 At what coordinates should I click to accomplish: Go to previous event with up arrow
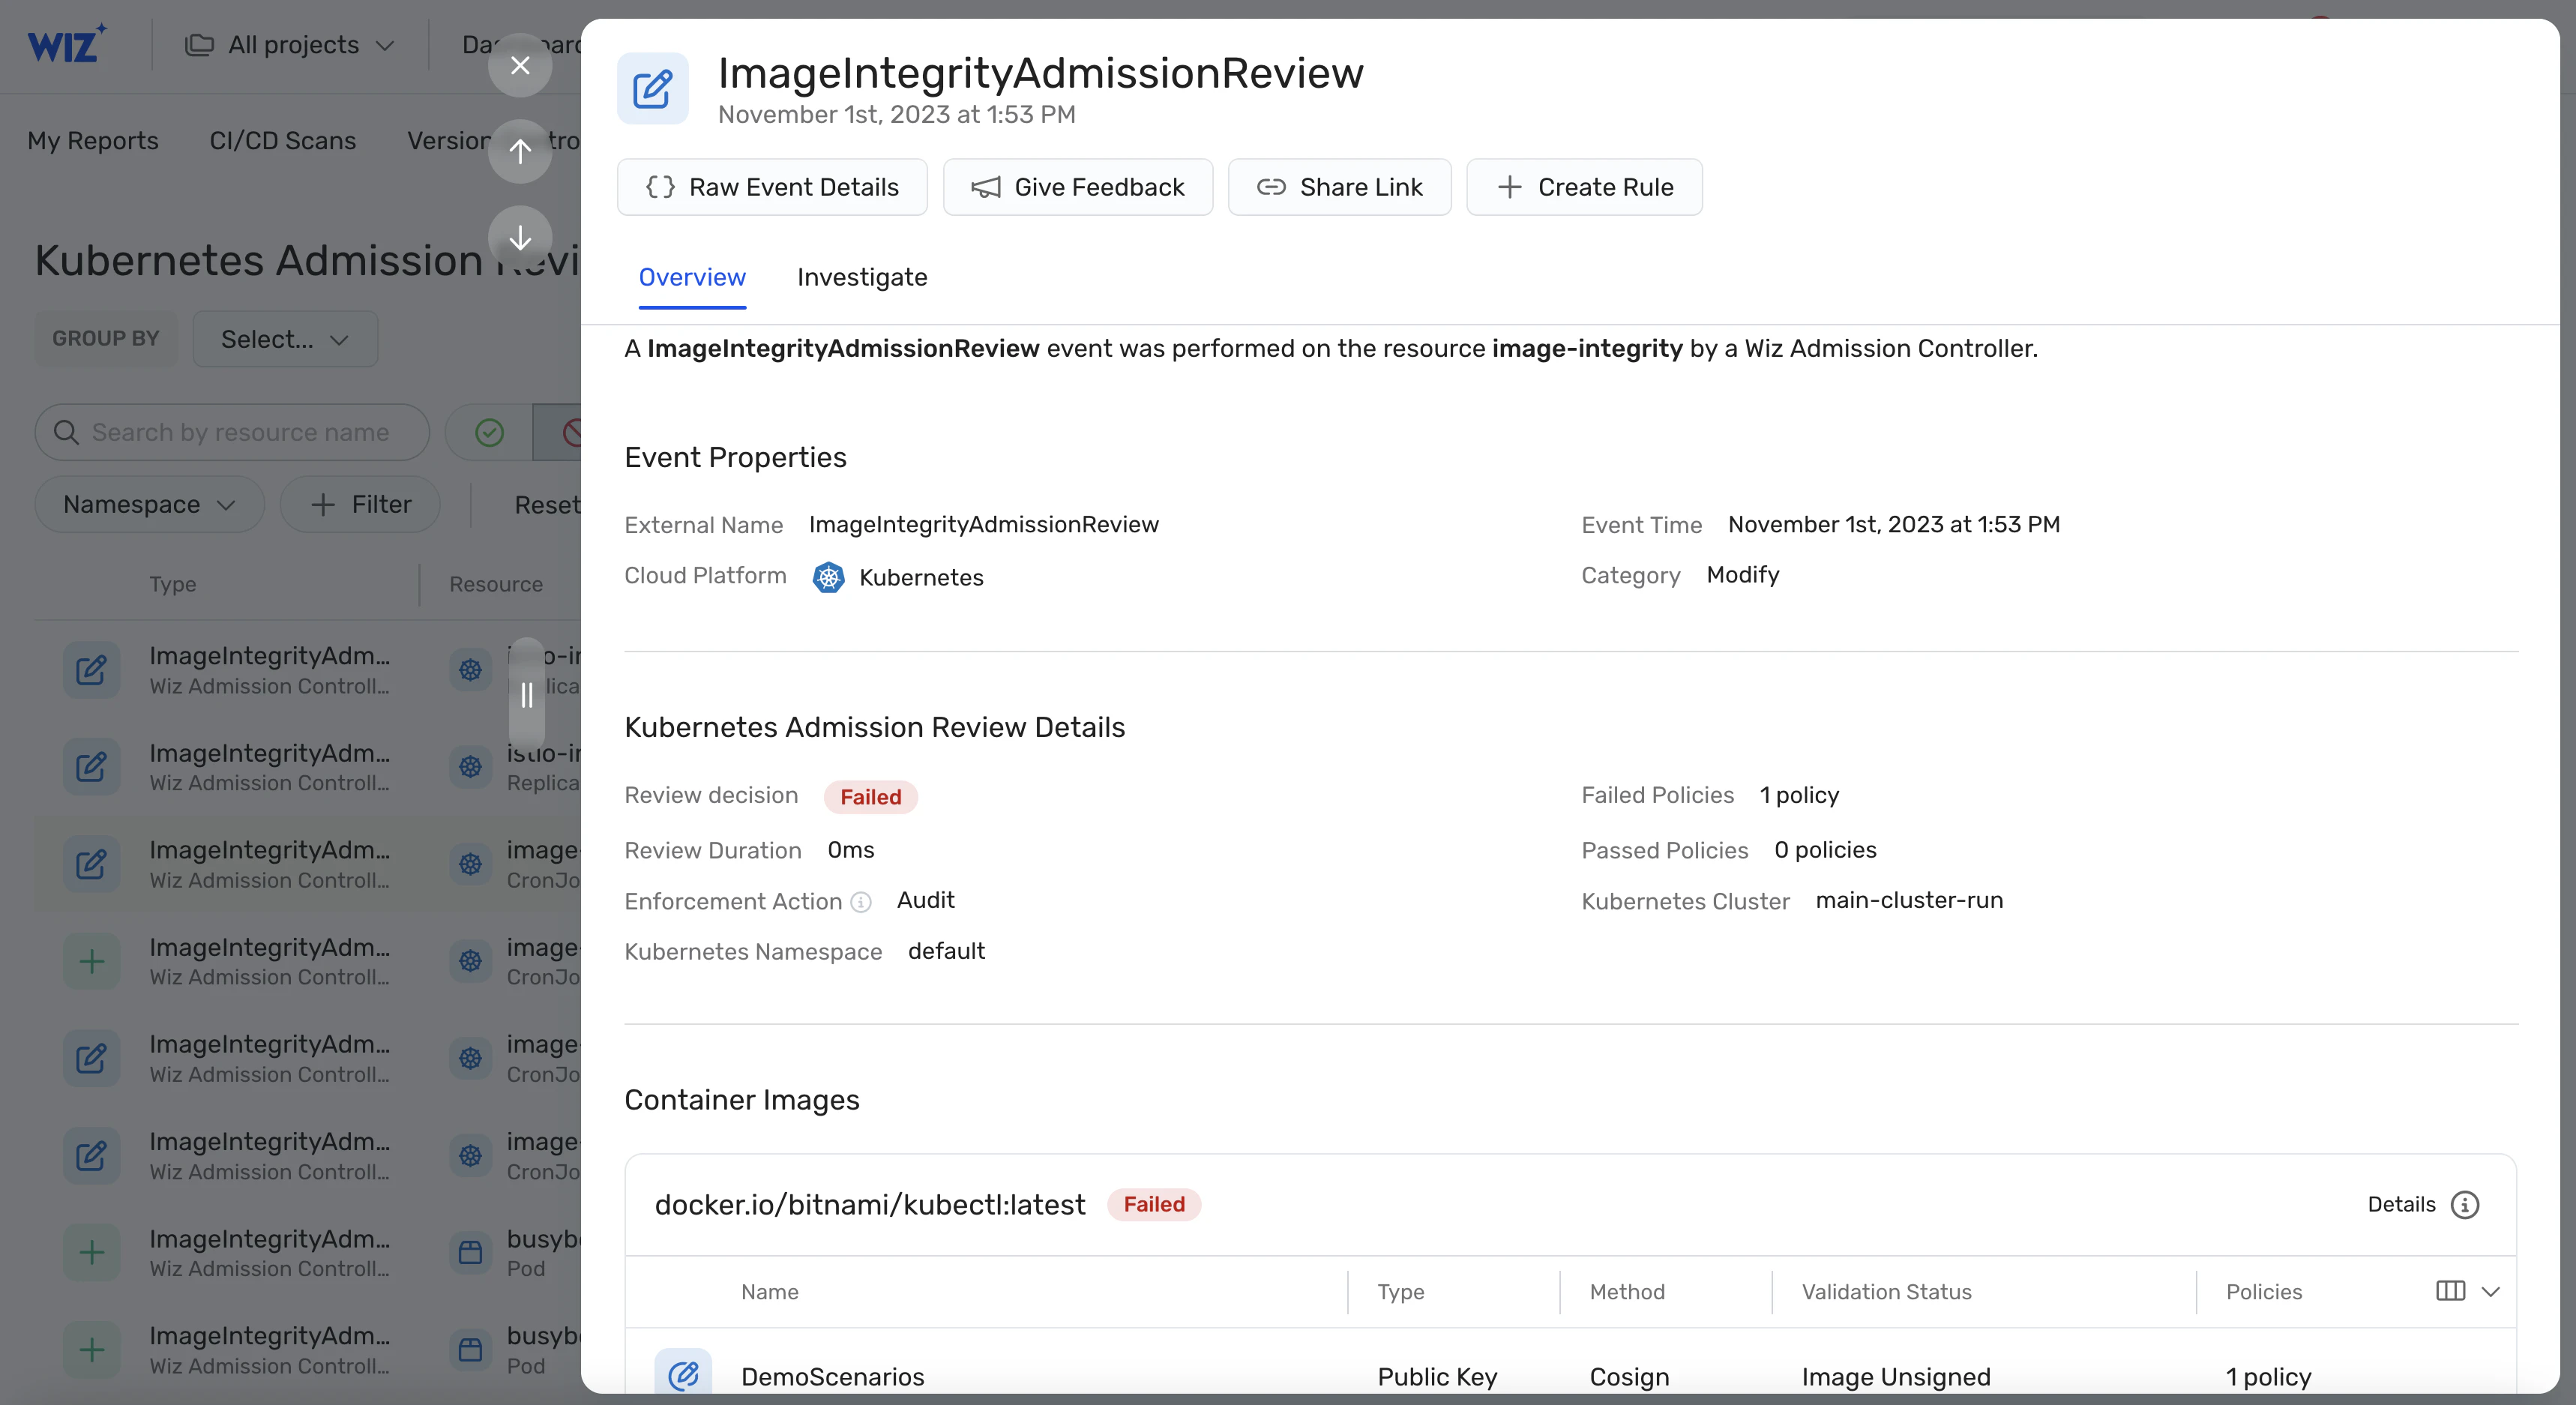(520, 151)
